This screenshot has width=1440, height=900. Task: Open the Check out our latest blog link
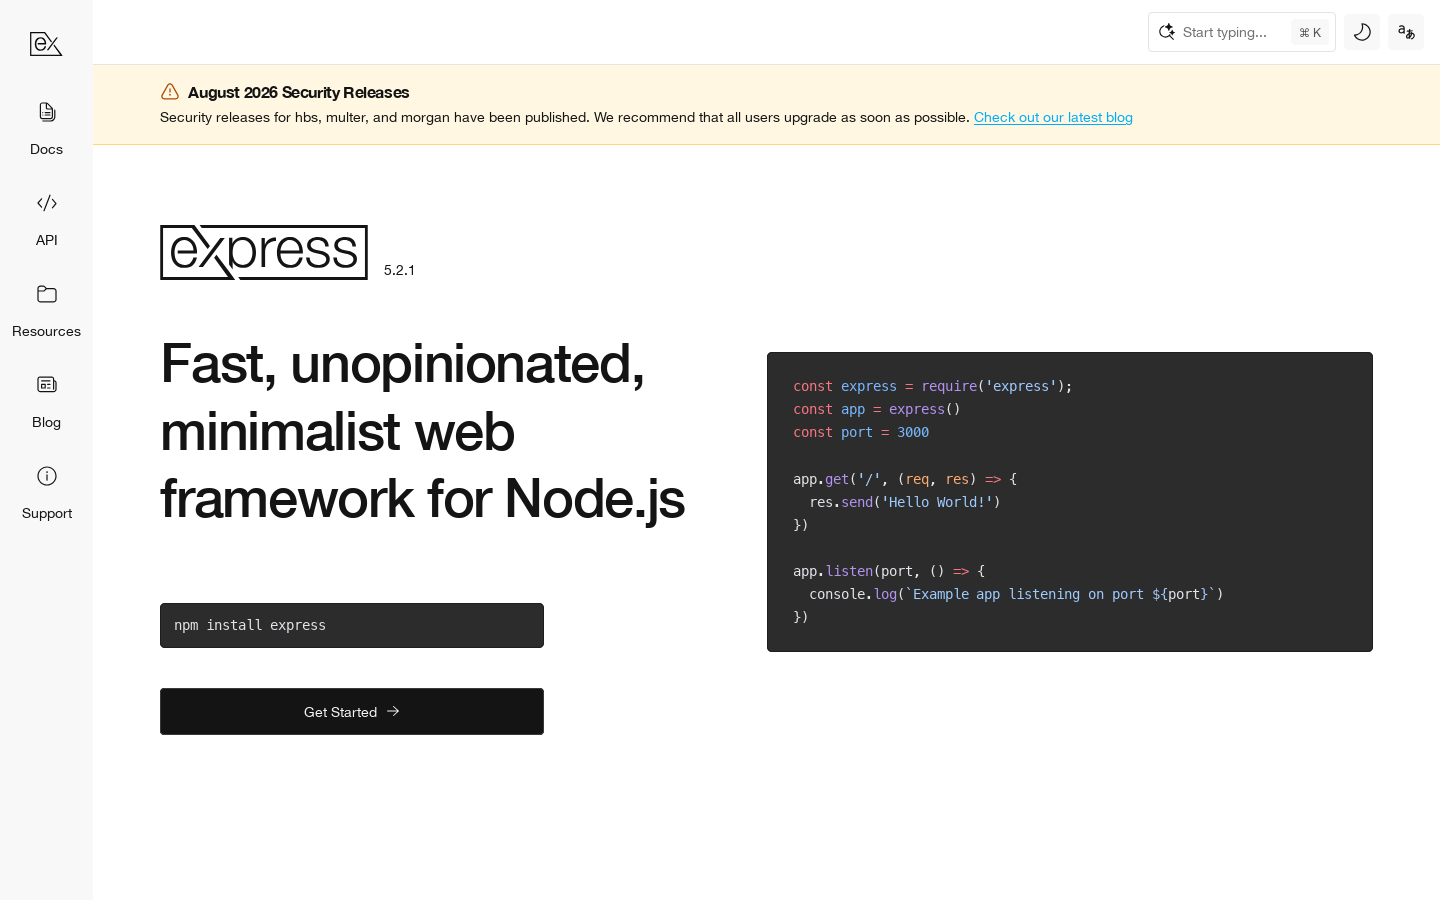click(1053, 117)
